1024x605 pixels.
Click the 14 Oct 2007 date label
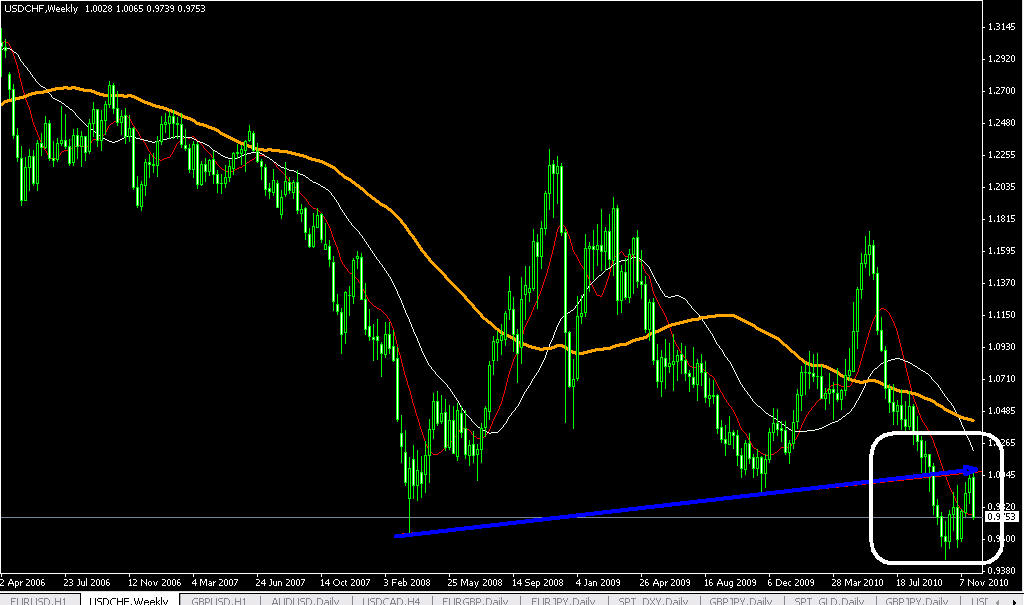(345, 582)
